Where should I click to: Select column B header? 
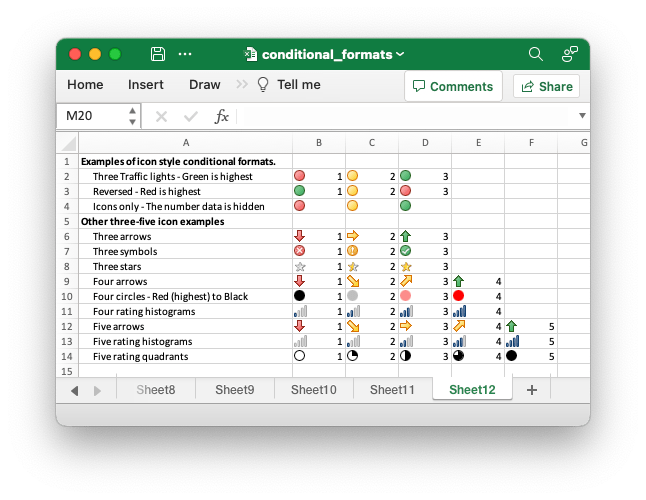[319, 143]
